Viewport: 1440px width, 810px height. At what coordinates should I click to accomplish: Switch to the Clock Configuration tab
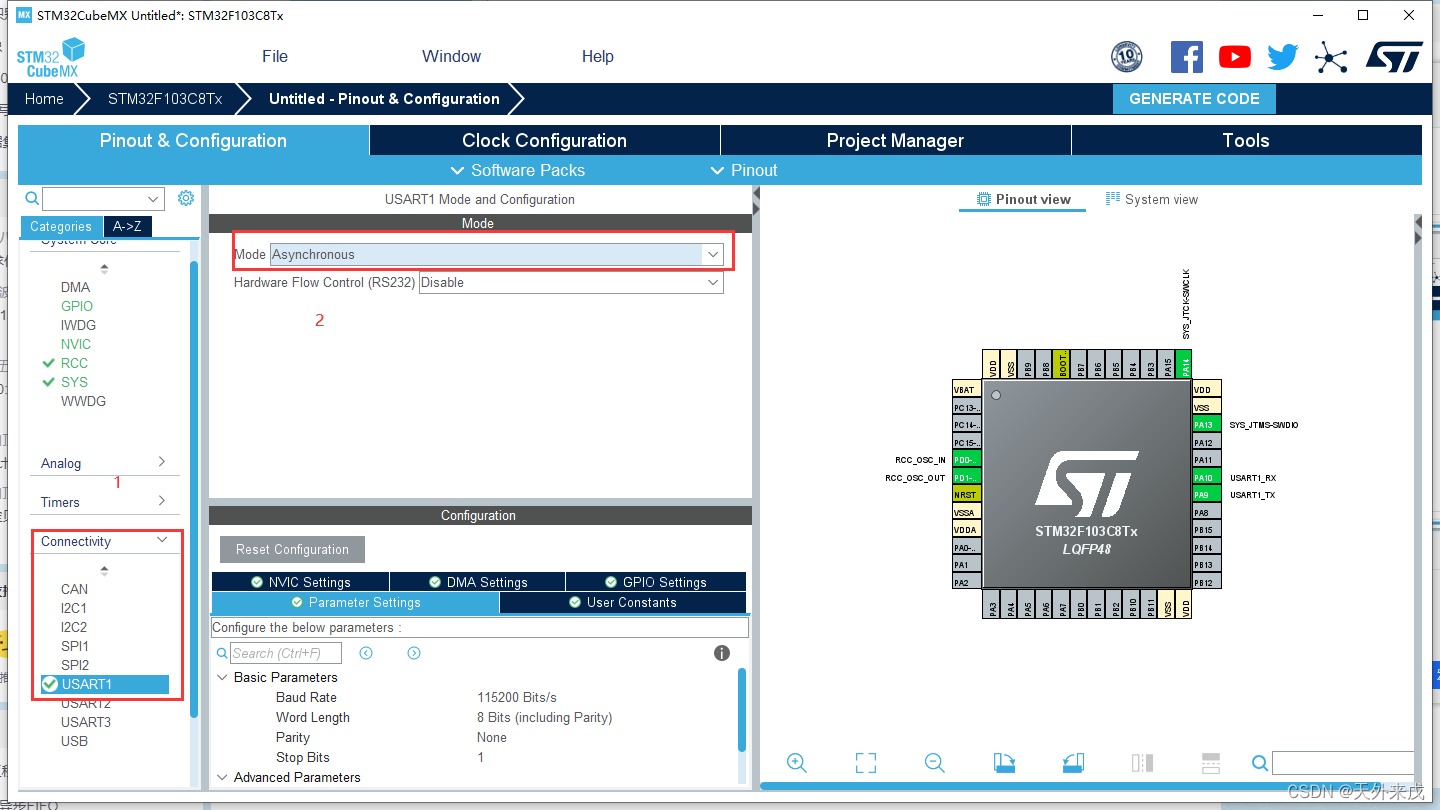[x=545, y=140]
